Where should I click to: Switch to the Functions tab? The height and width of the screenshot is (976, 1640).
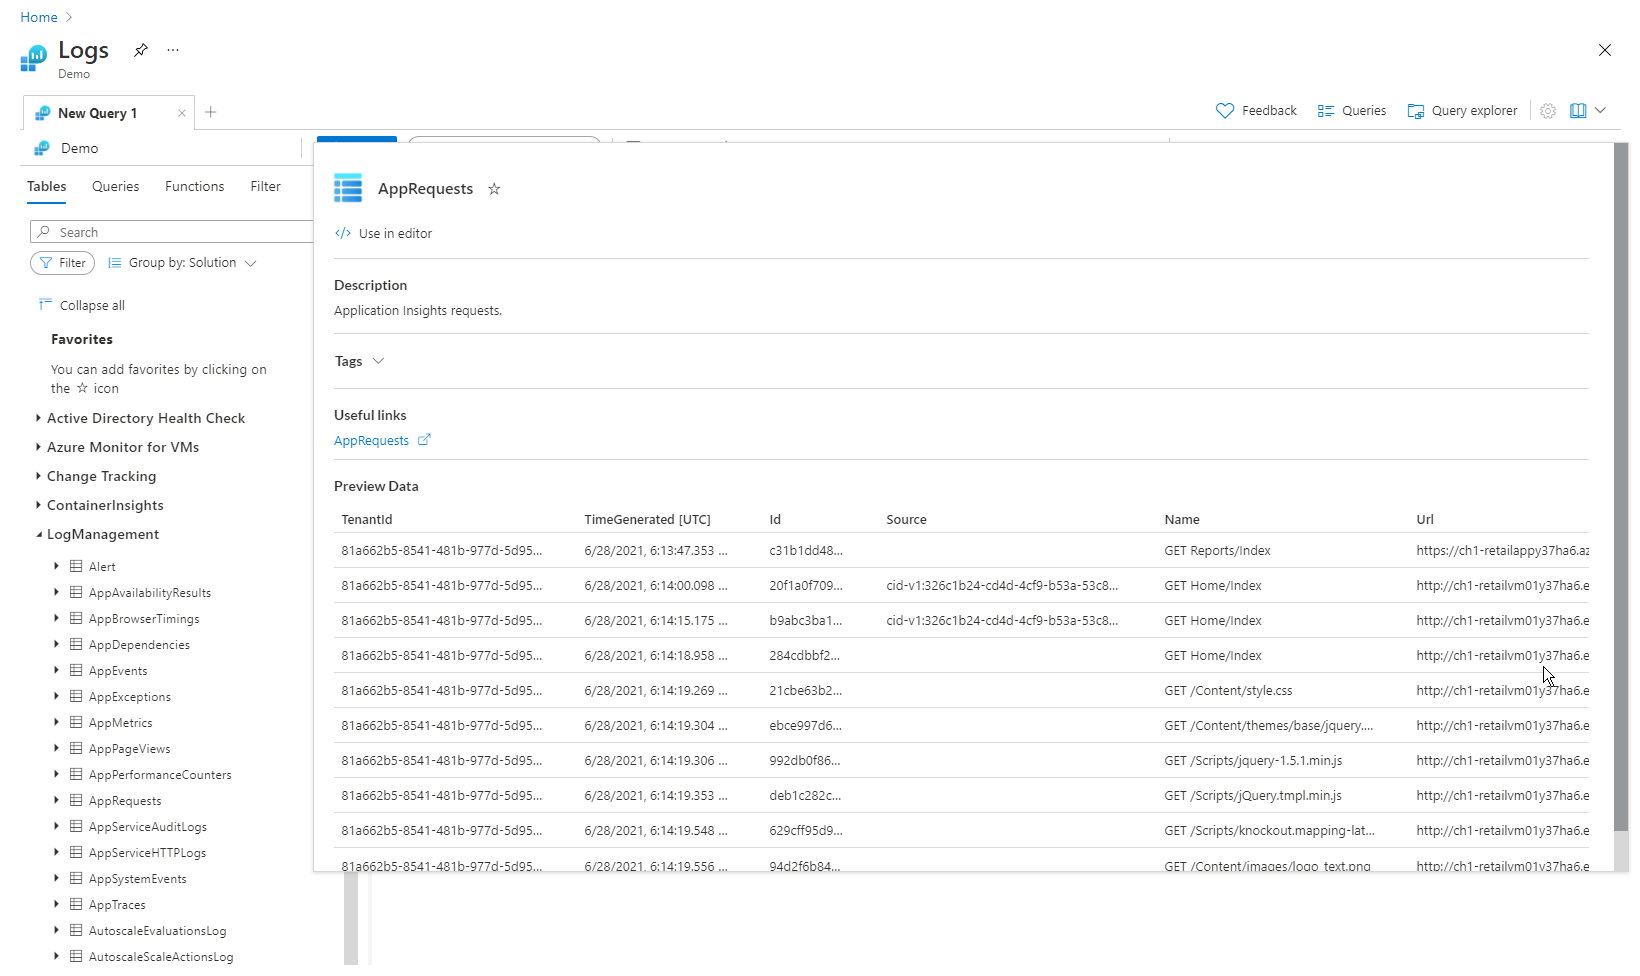click(x=195, y=187)
